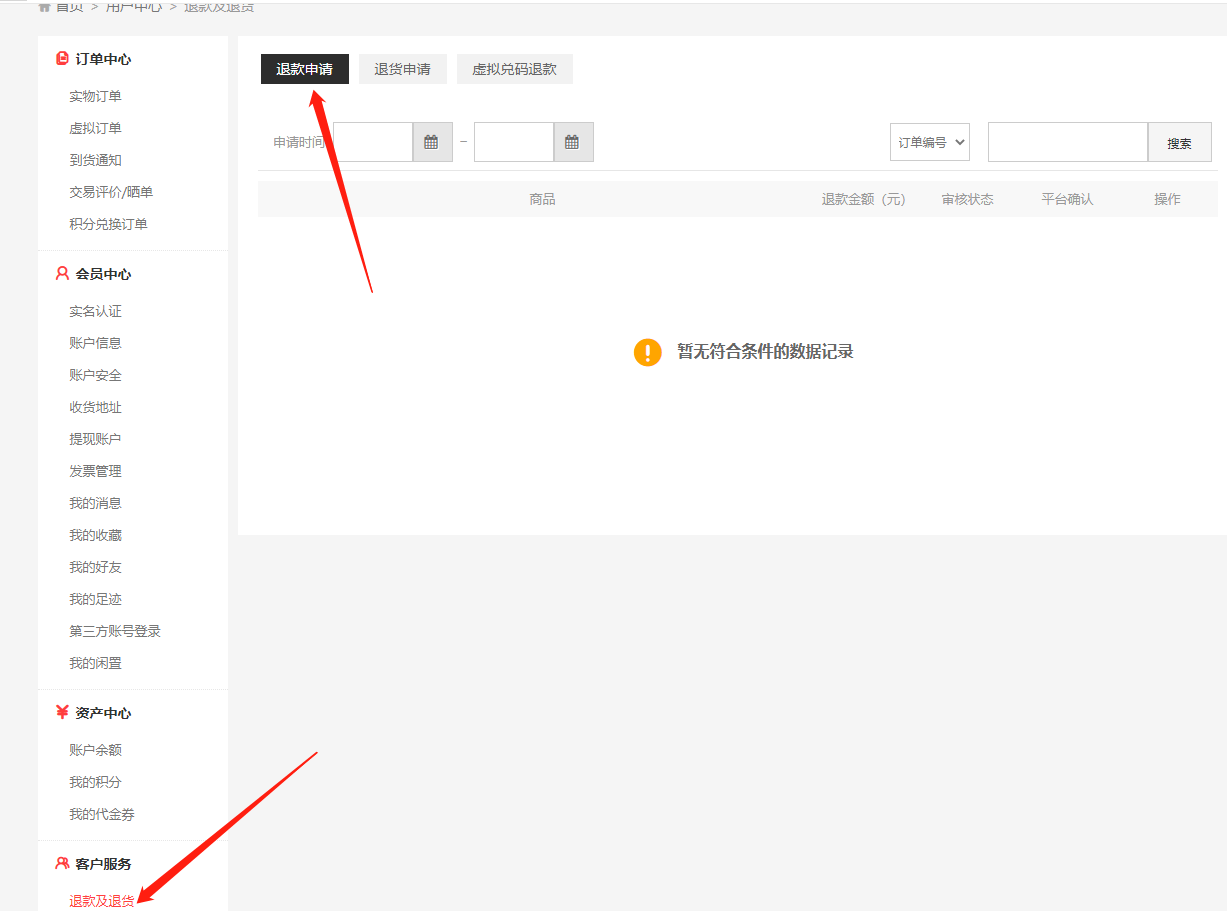Click the search keyword input field
Screen dimensions: 1227x911
point(1067,142)
